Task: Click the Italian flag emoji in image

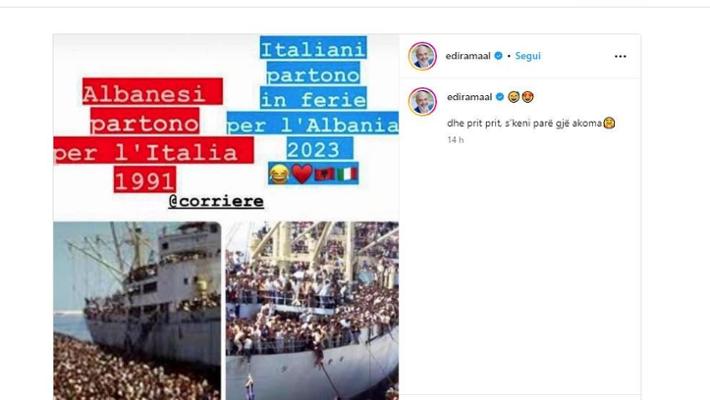Action: tap(347, 174)
